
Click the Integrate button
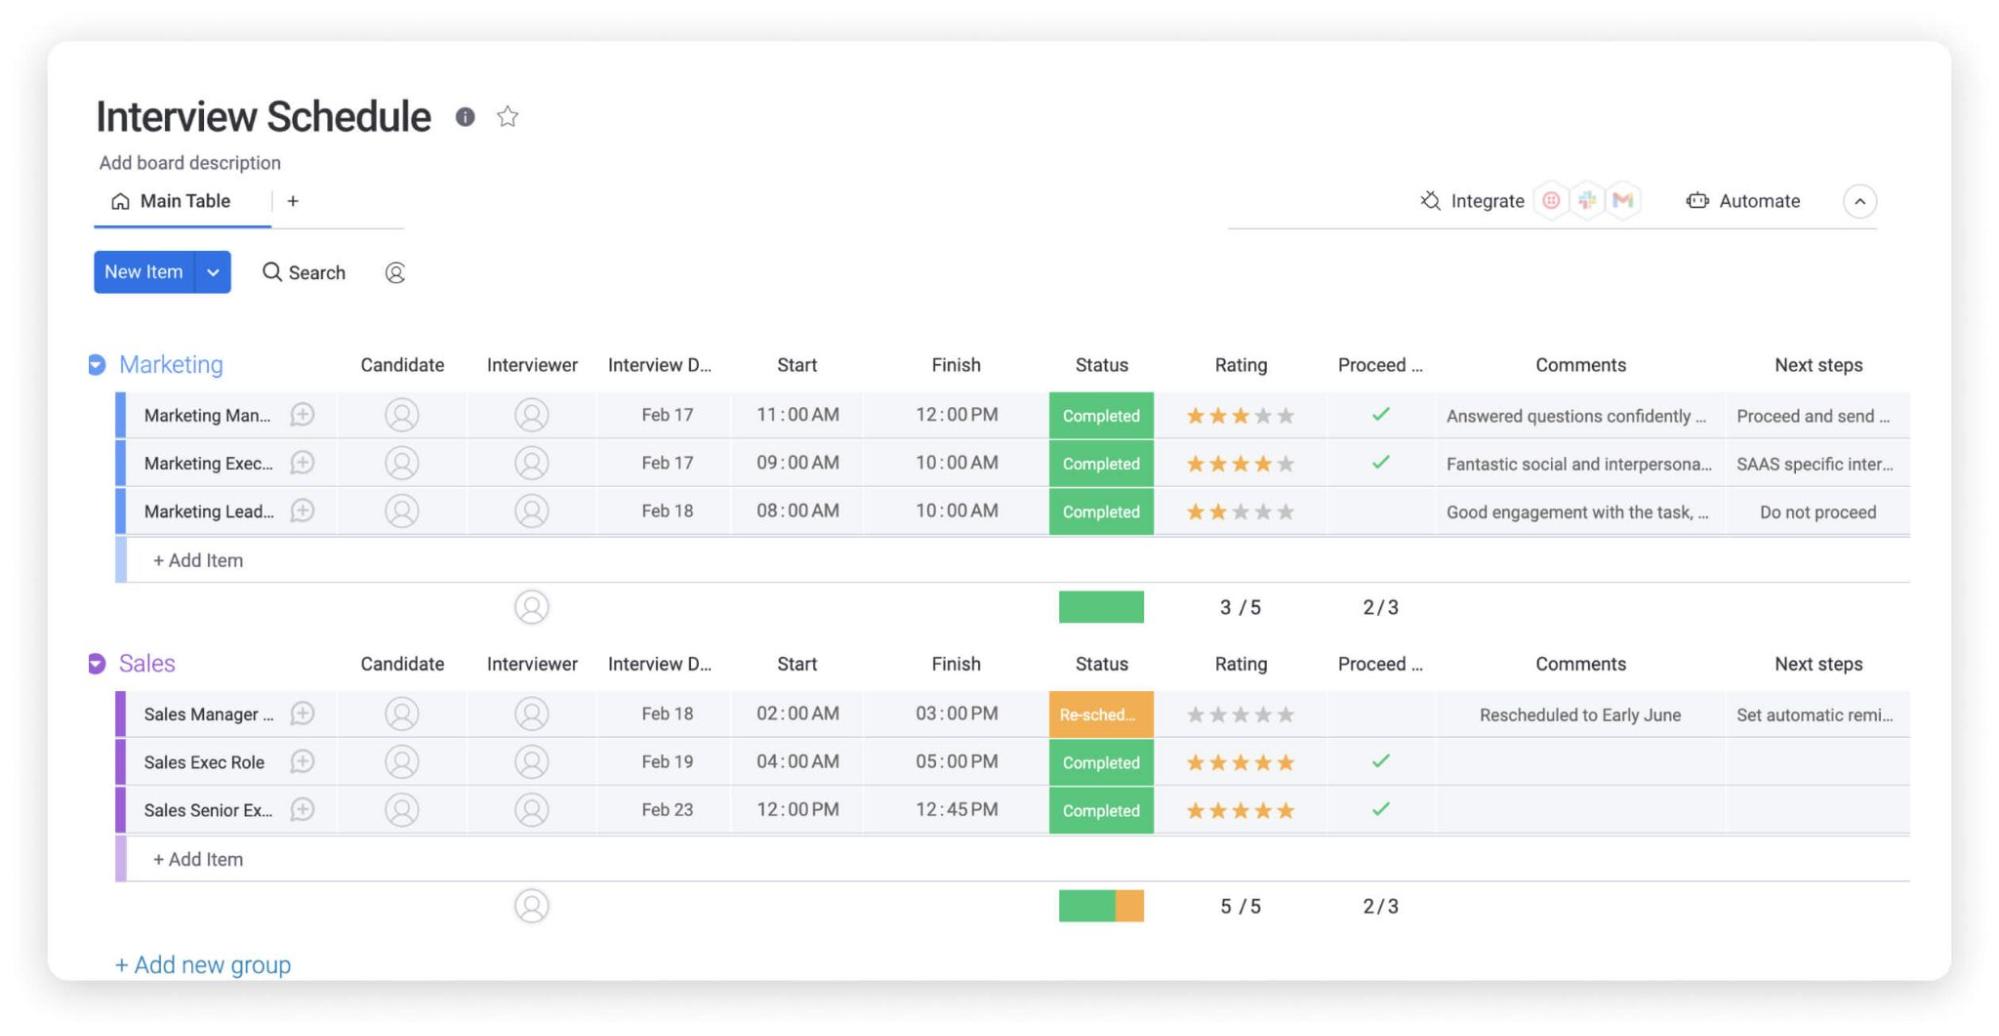point(1472,201)
